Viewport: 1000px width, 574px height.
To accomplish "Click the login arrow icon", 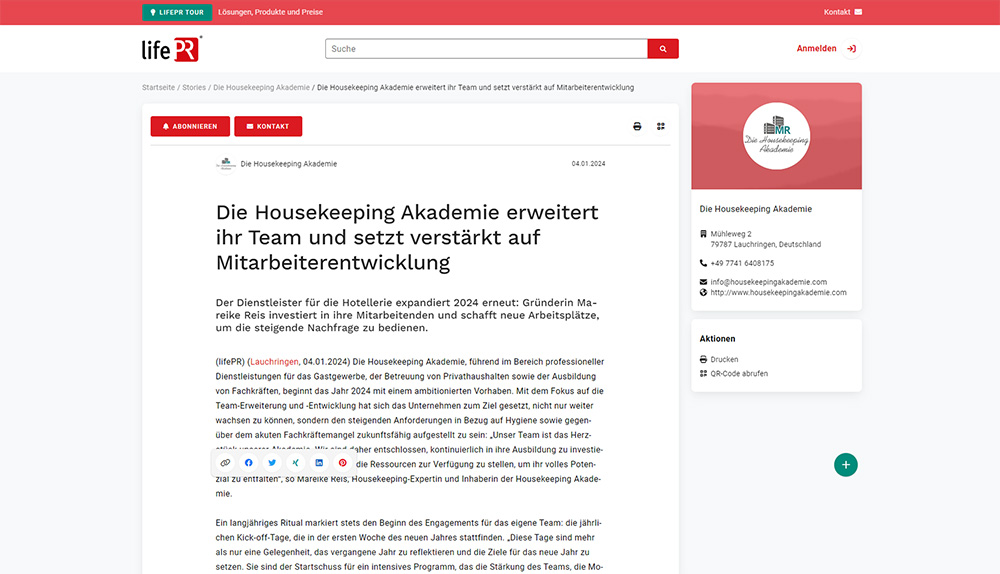I will [x=851, y=48].
